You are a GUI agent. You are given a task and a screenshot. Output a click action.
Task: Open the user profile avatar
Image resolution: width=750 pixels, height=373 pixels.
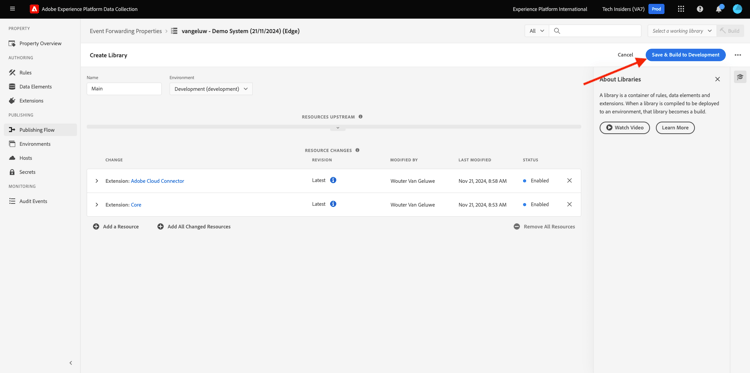coord(737,9)
